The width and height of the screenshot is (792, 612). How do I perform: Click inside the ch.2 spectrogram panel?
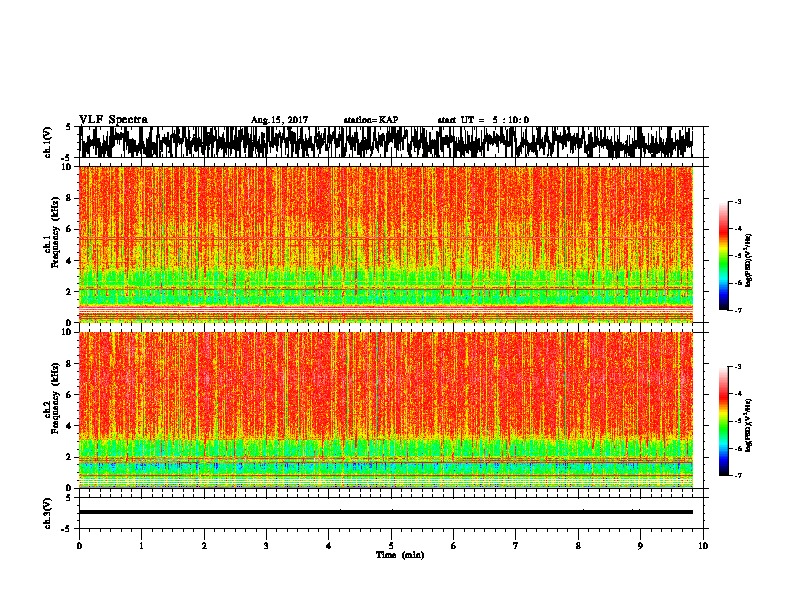[386, 410]
